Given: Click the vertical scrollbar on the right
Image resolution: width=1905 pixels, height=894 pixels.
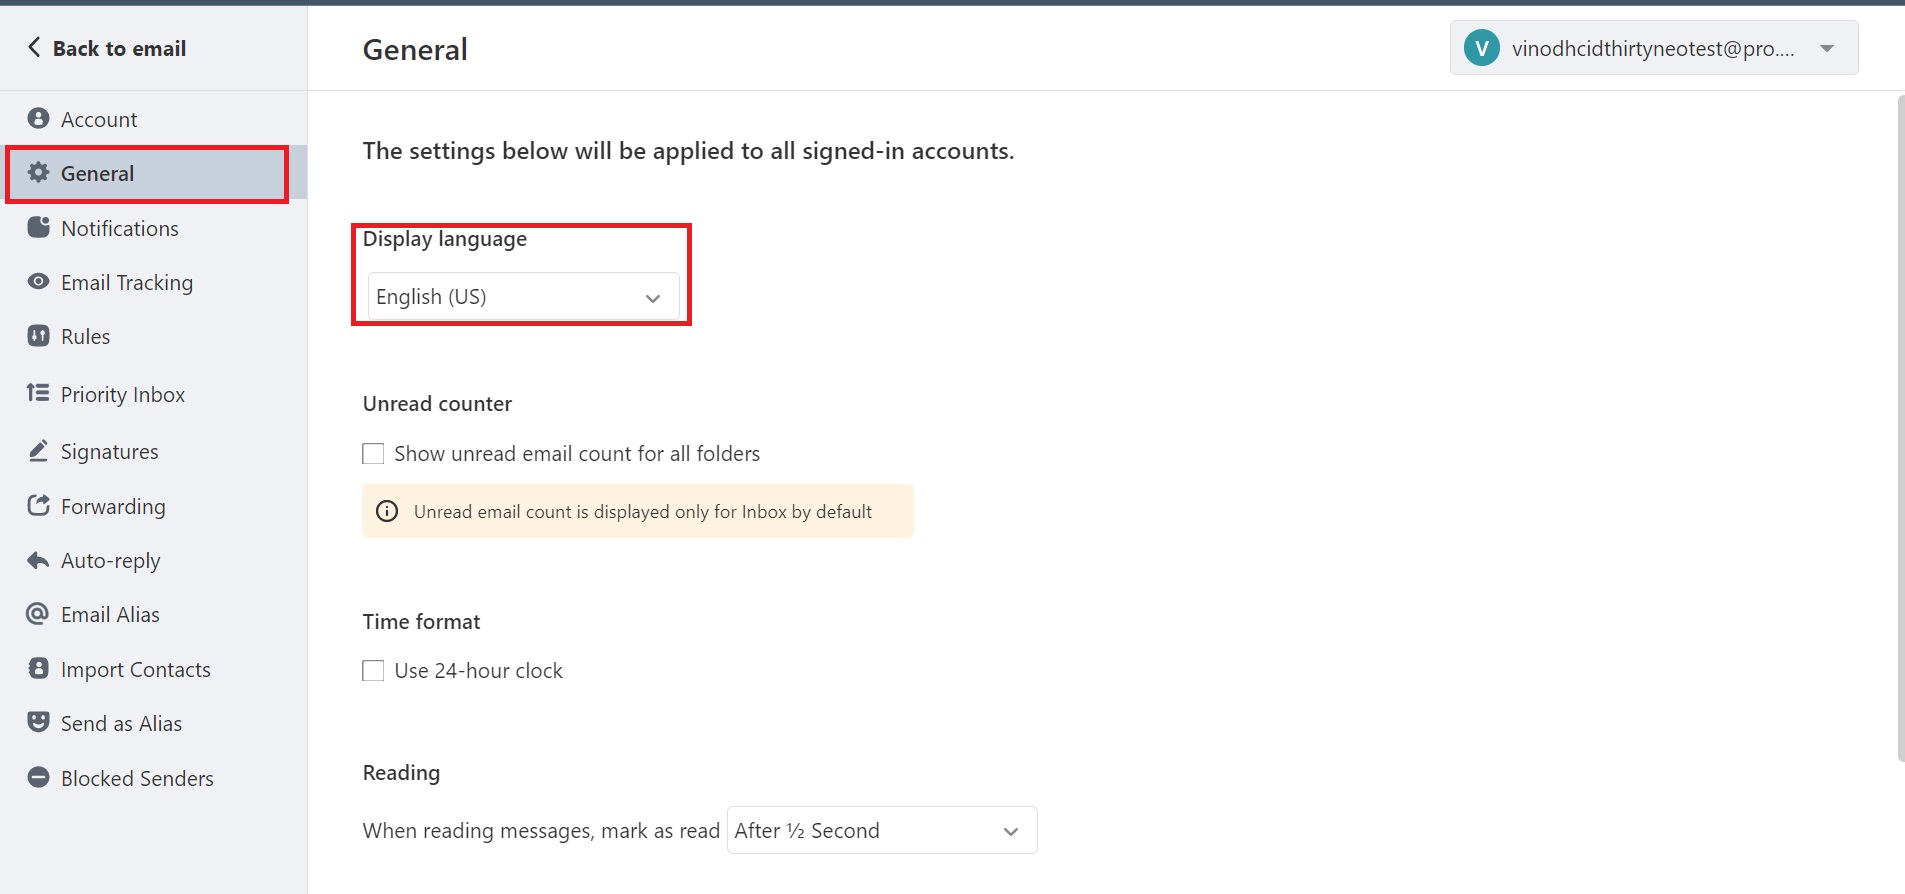Looking at the screenshot, I should point(1900,428).
